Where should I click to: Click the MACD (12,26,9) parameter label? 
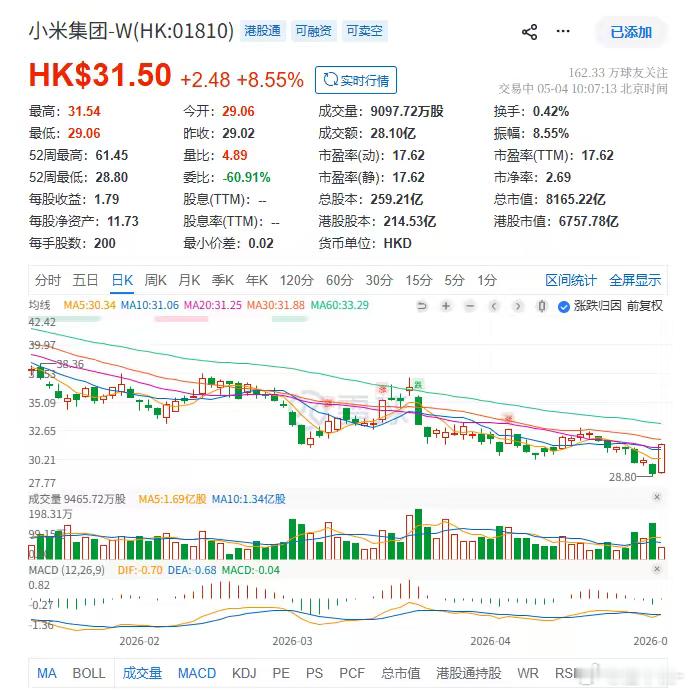pos(67,570)
